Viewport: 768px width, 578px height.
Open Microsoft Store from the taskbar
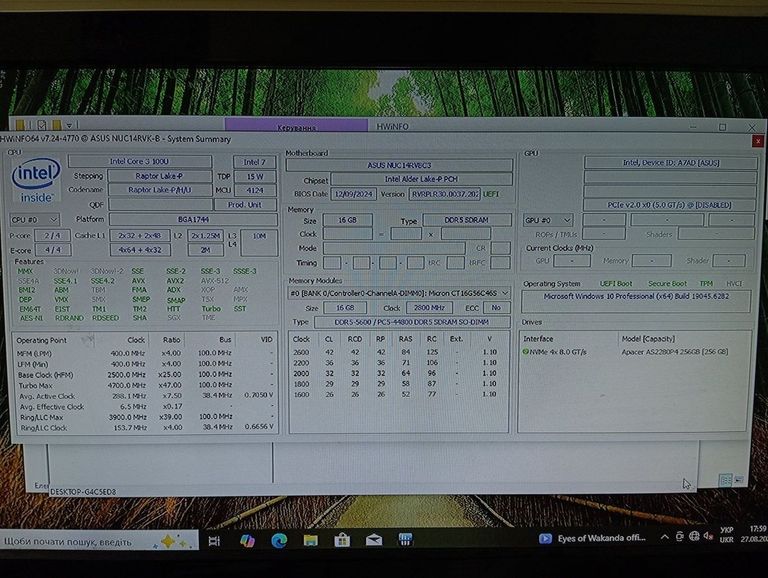click(x=342, y=540)
